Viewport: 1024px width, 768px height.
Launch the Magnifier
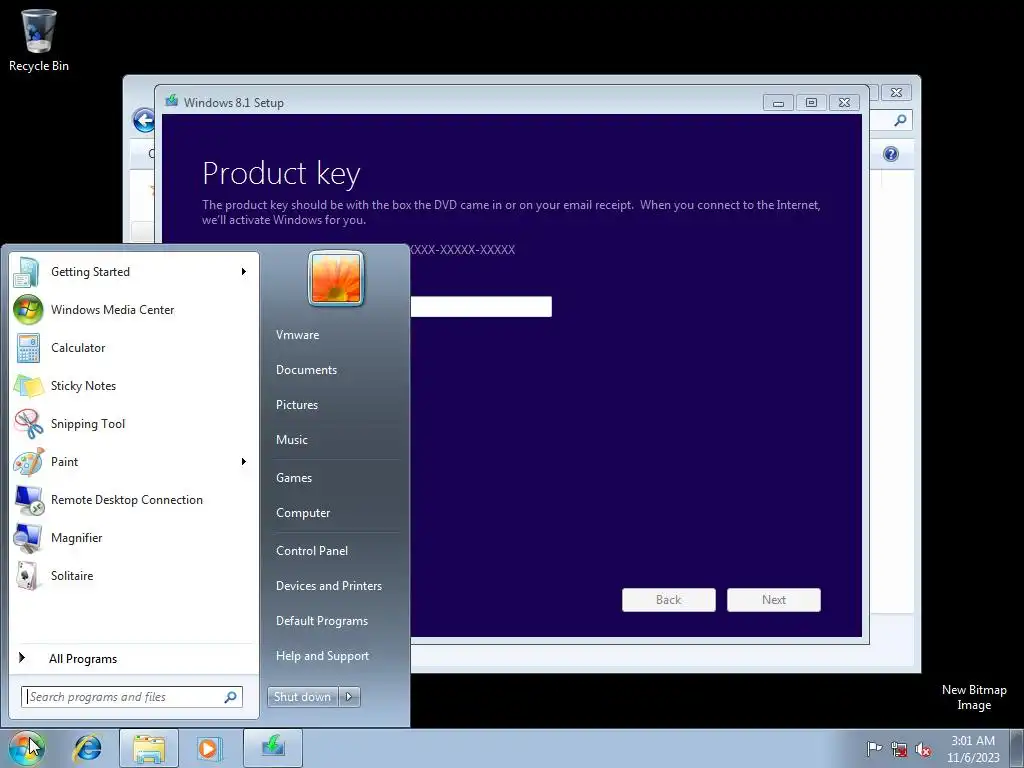coord(134,537)
